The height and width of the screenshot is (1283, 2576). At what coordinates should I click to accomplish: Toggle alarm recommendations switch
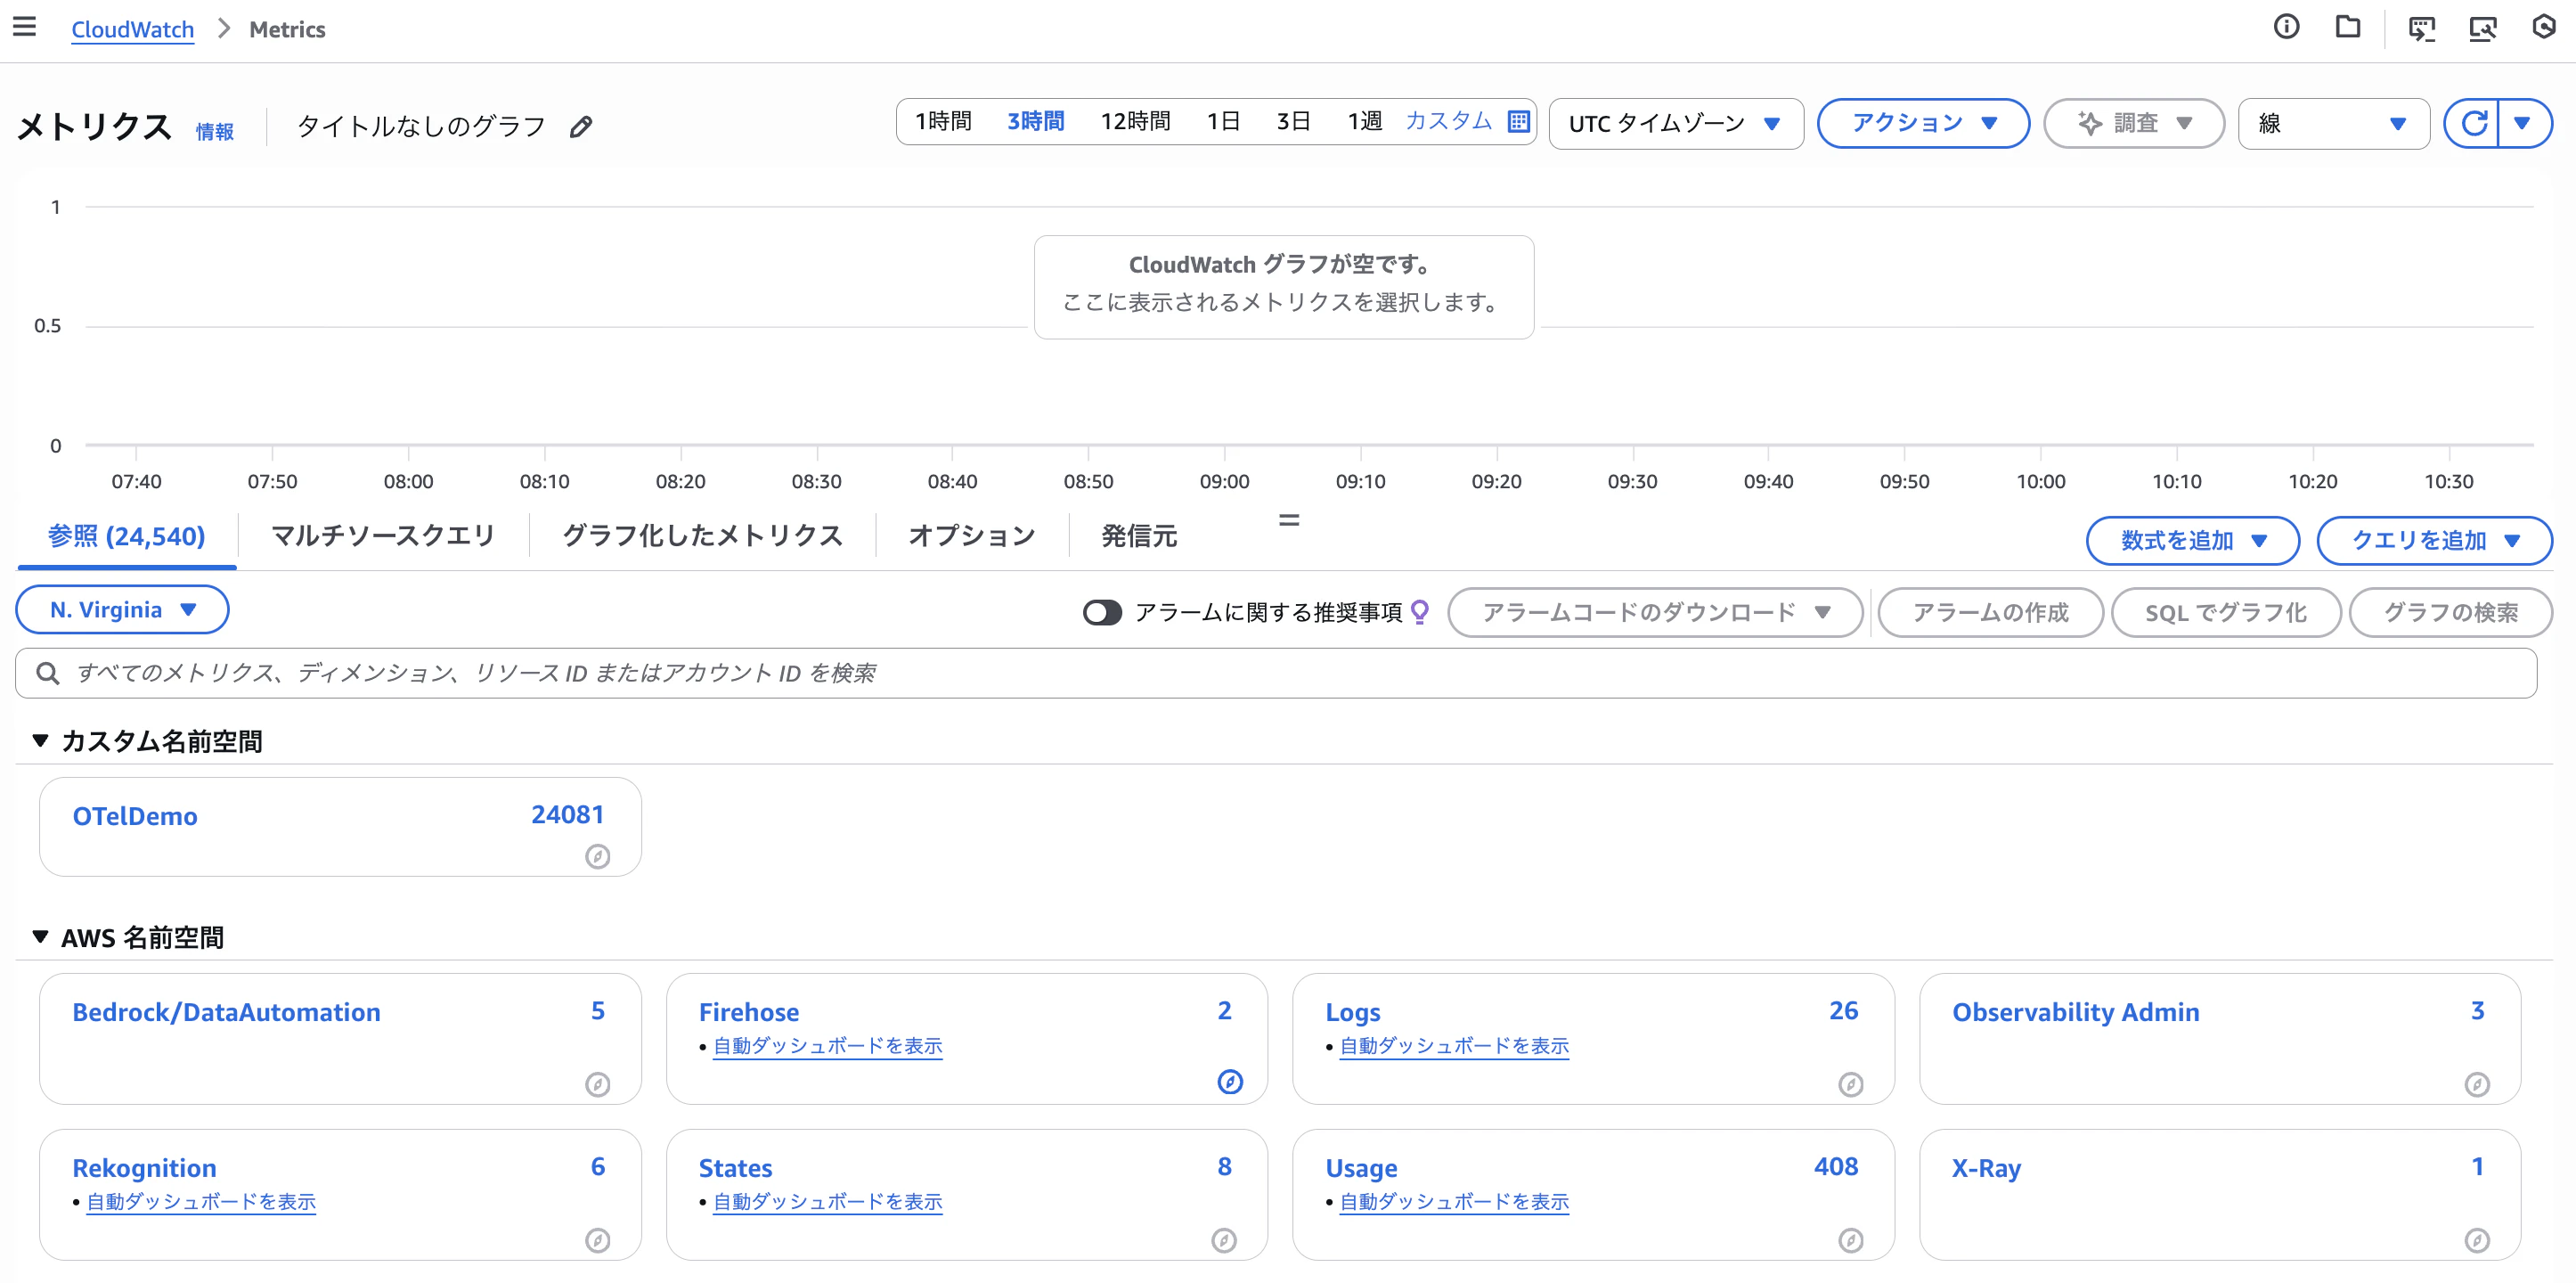(x=1102, y=612)
